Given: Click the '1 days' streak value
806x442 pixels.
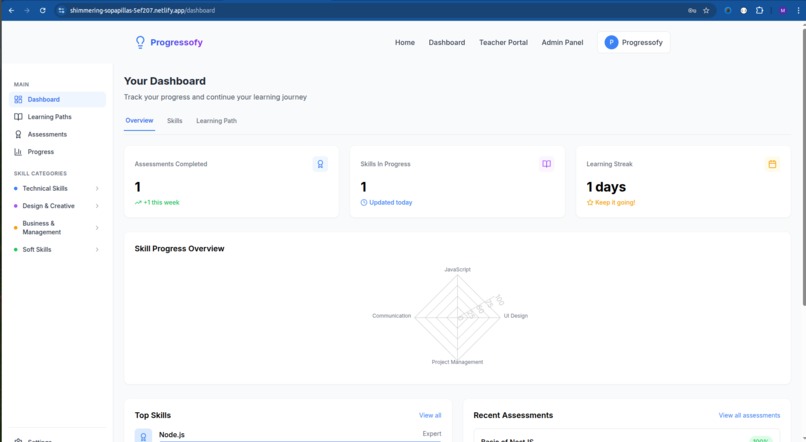Looking at the screenshot, I should pos(606,187).
